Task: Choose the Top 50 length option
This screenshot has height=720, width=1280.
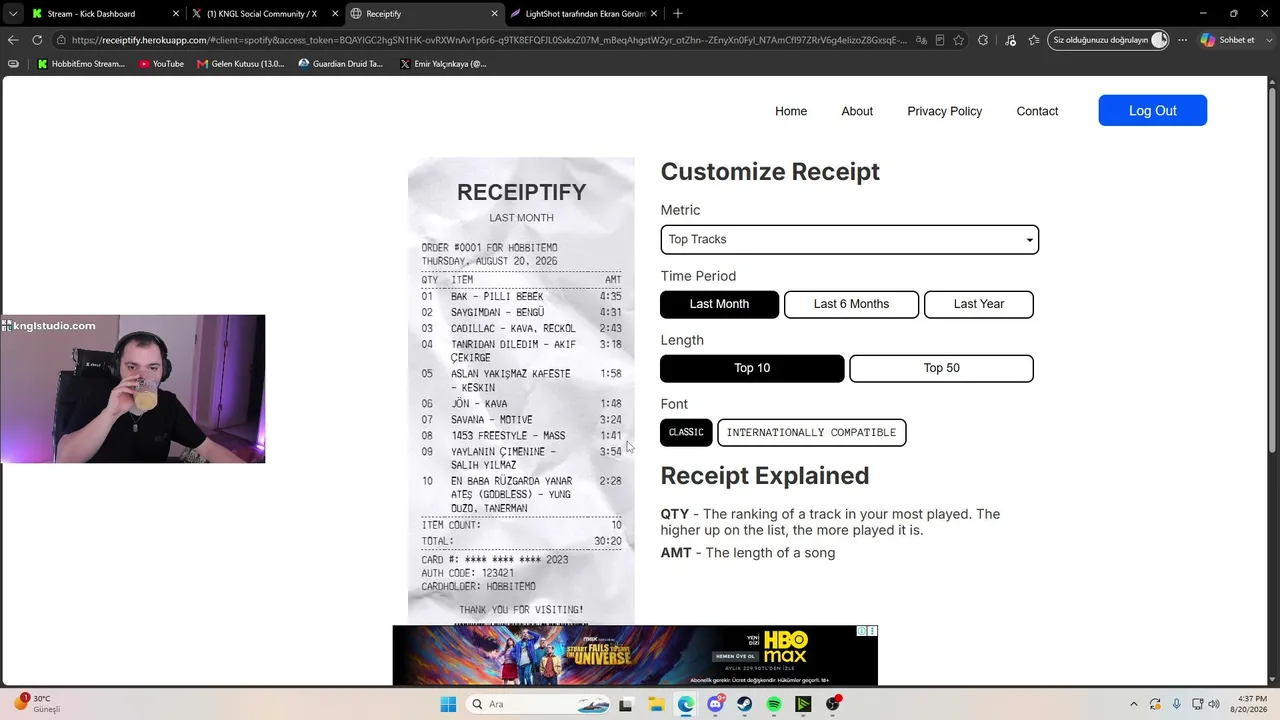Action: point(941,368)
